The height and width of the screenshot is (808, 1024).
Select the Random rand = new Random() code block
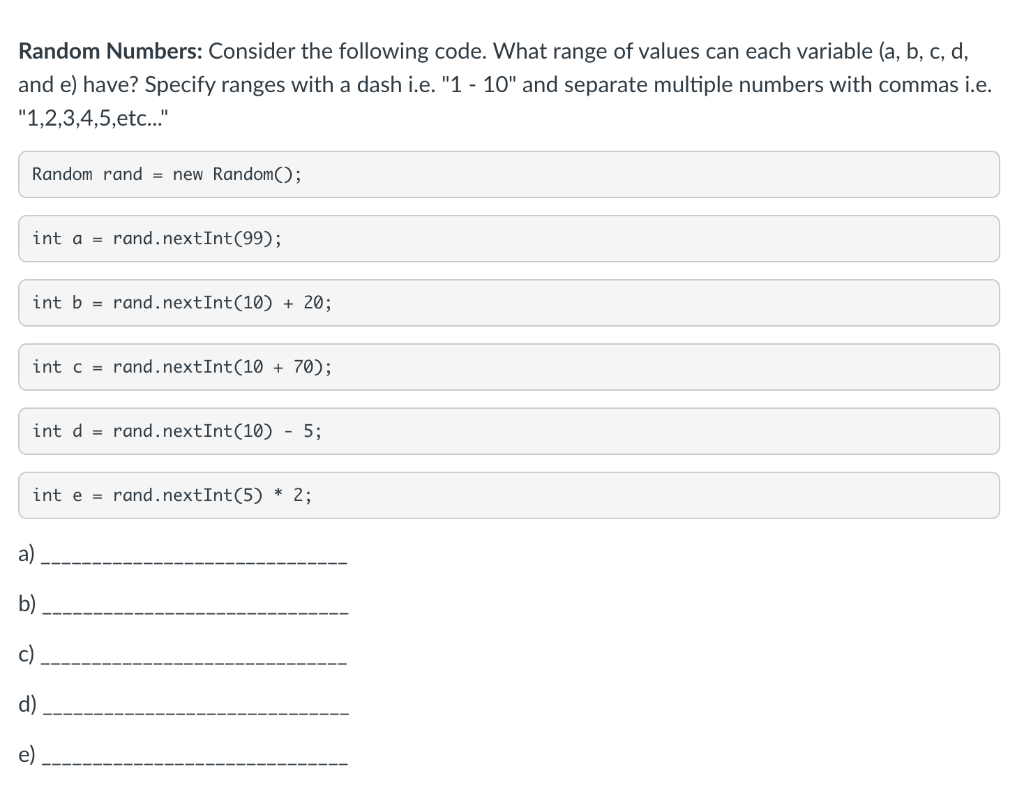(x=509, y=174)
